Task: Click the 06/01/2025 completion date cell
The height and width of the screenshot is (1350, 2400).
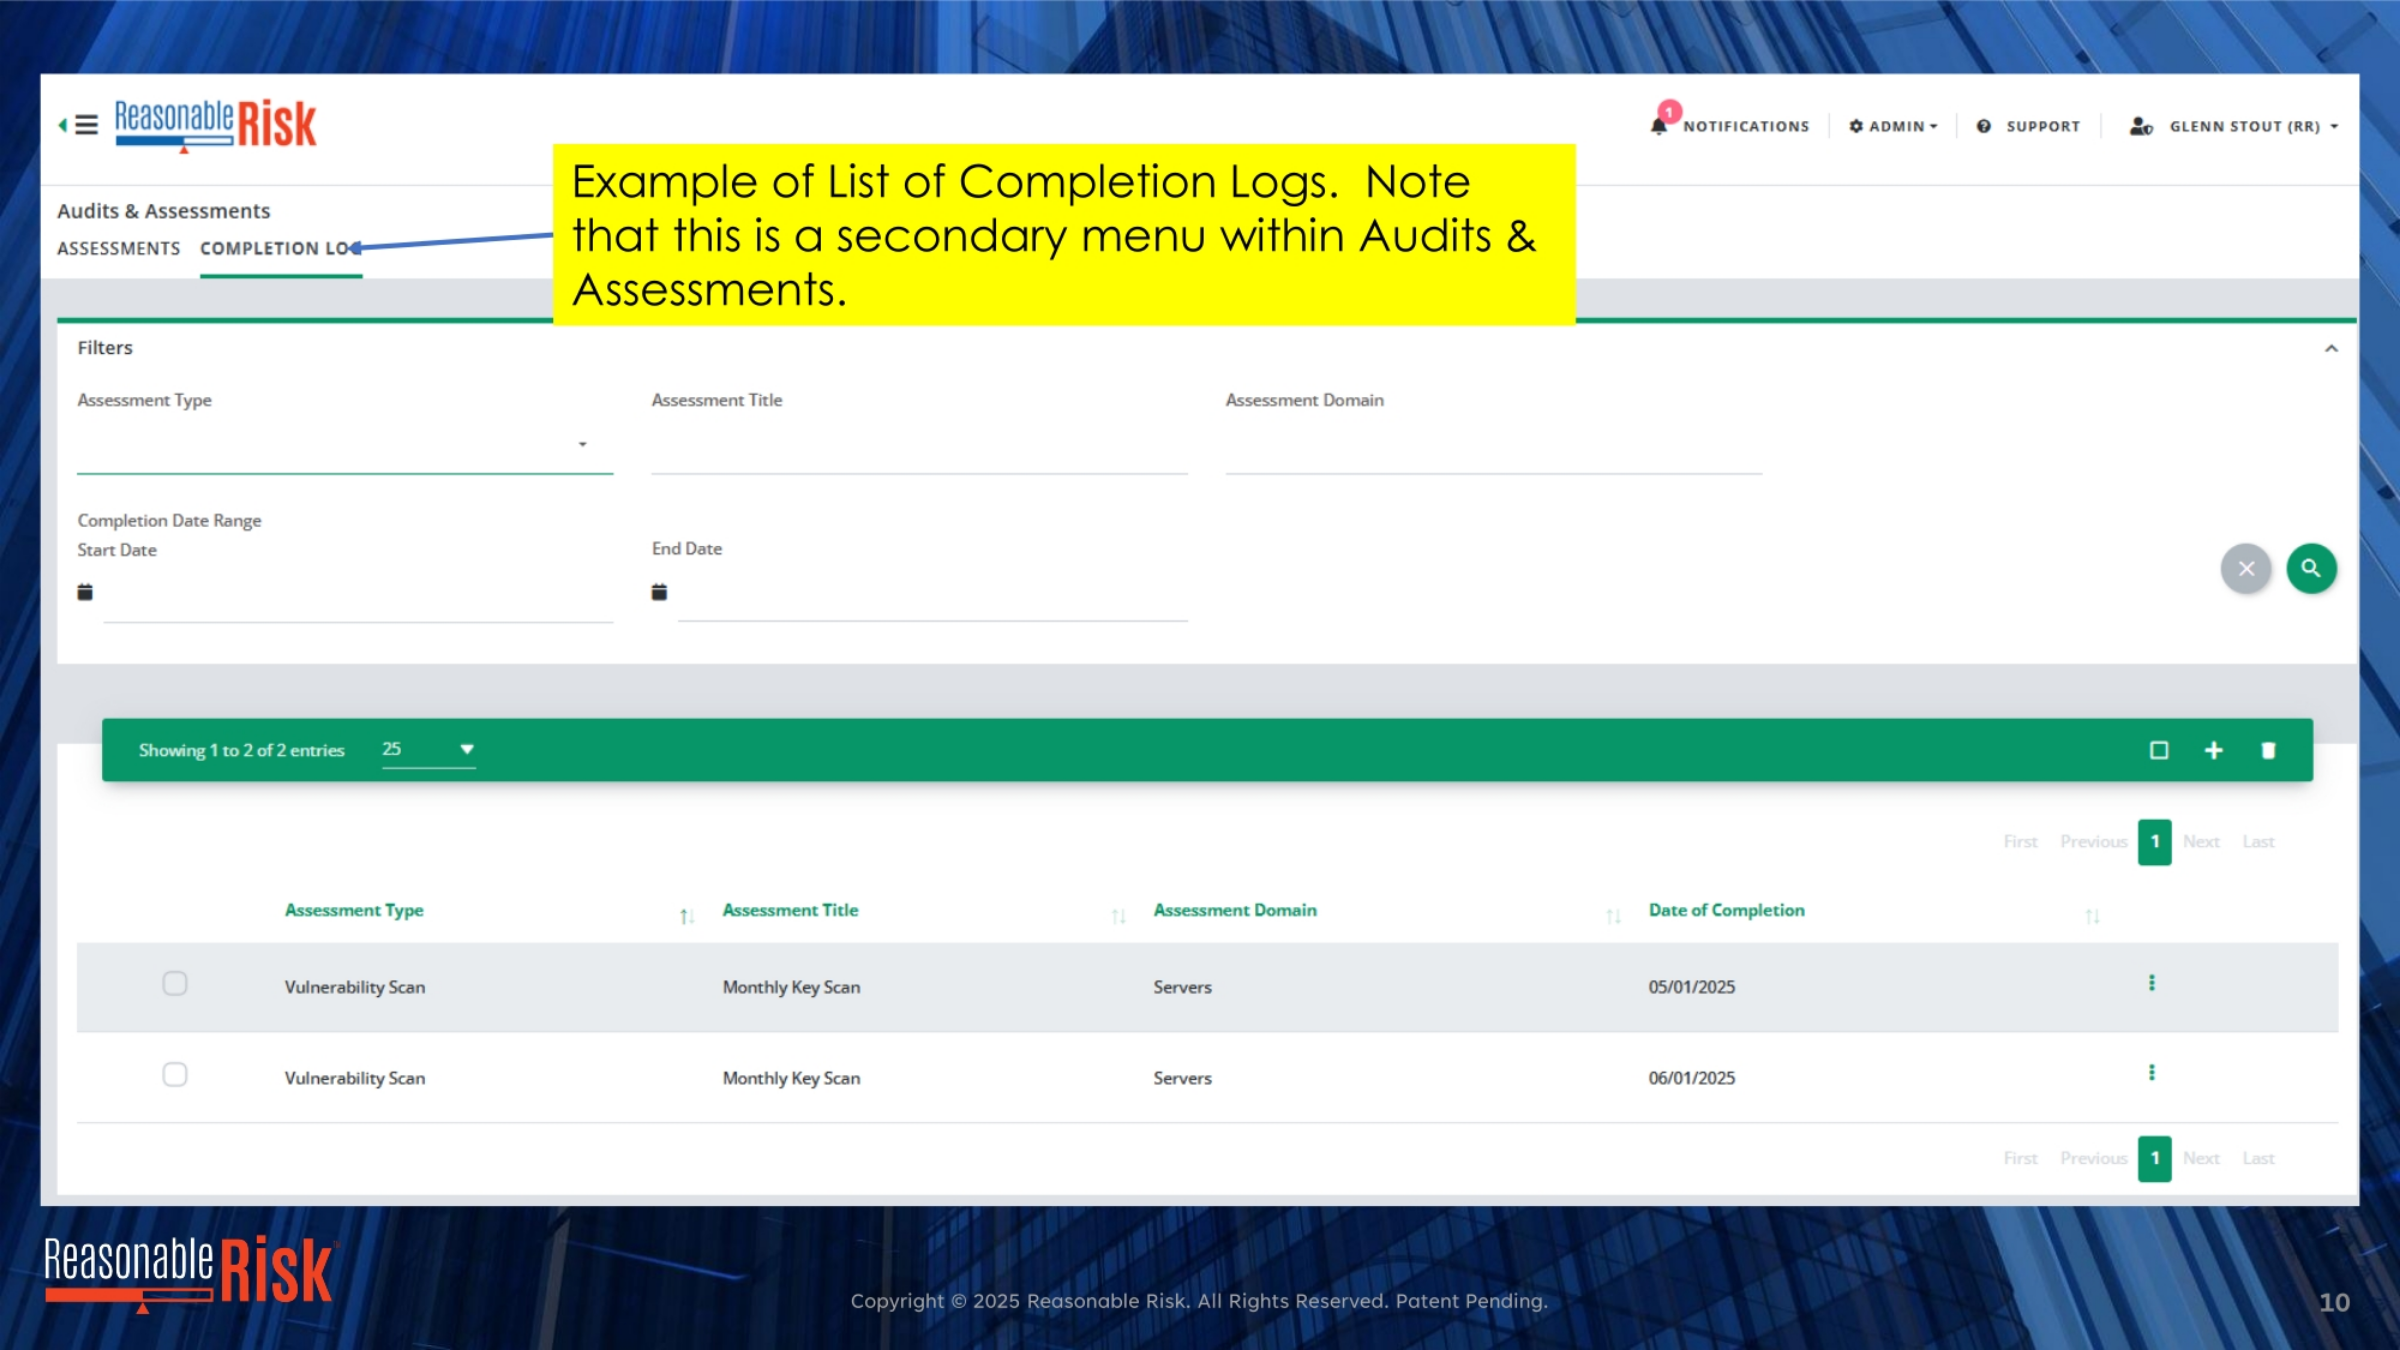Action: pyautogui.click(x=1692, y=1078)
